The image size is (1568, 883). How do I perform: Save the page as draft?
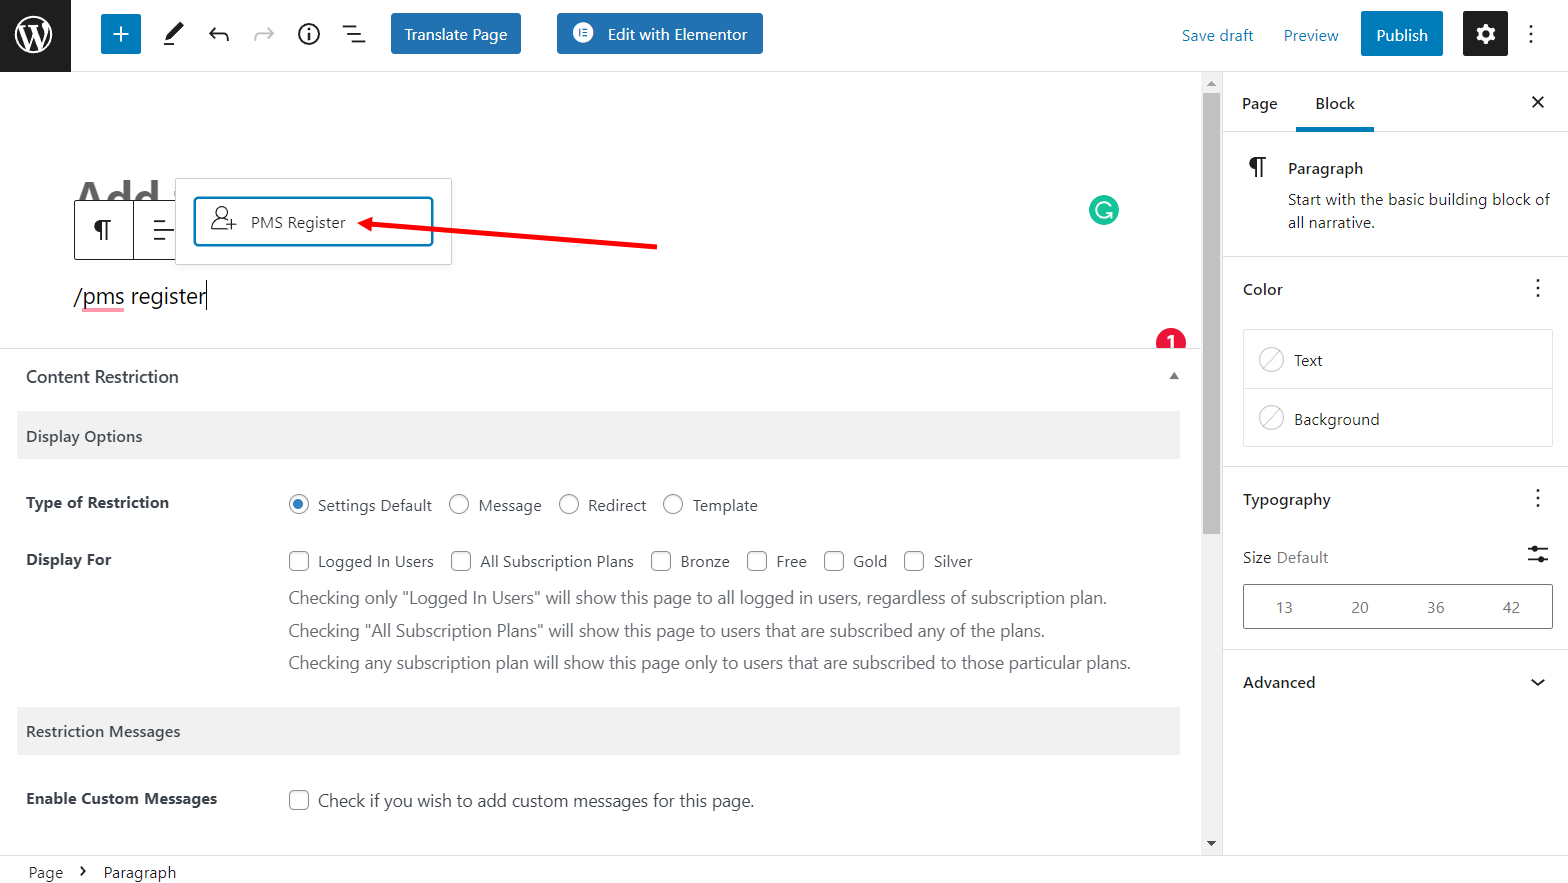[1217, 35]
